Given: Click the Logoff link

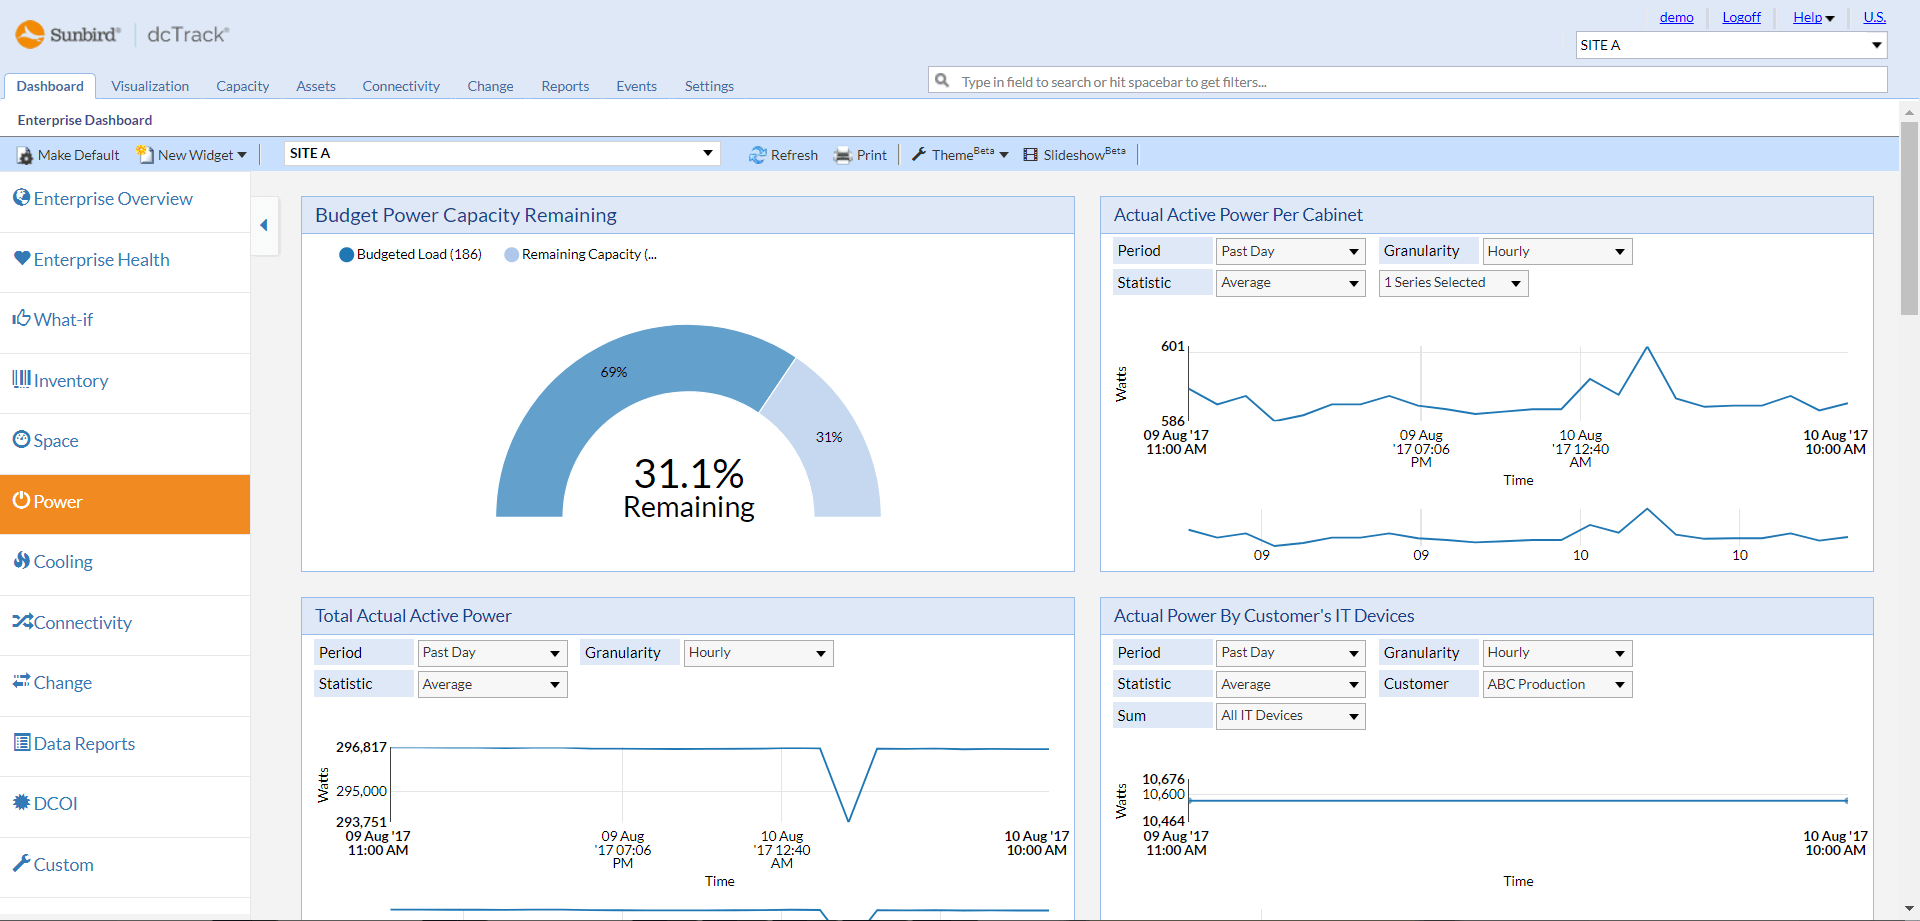Looking at the screenshot, I should tap(1741, 17).
